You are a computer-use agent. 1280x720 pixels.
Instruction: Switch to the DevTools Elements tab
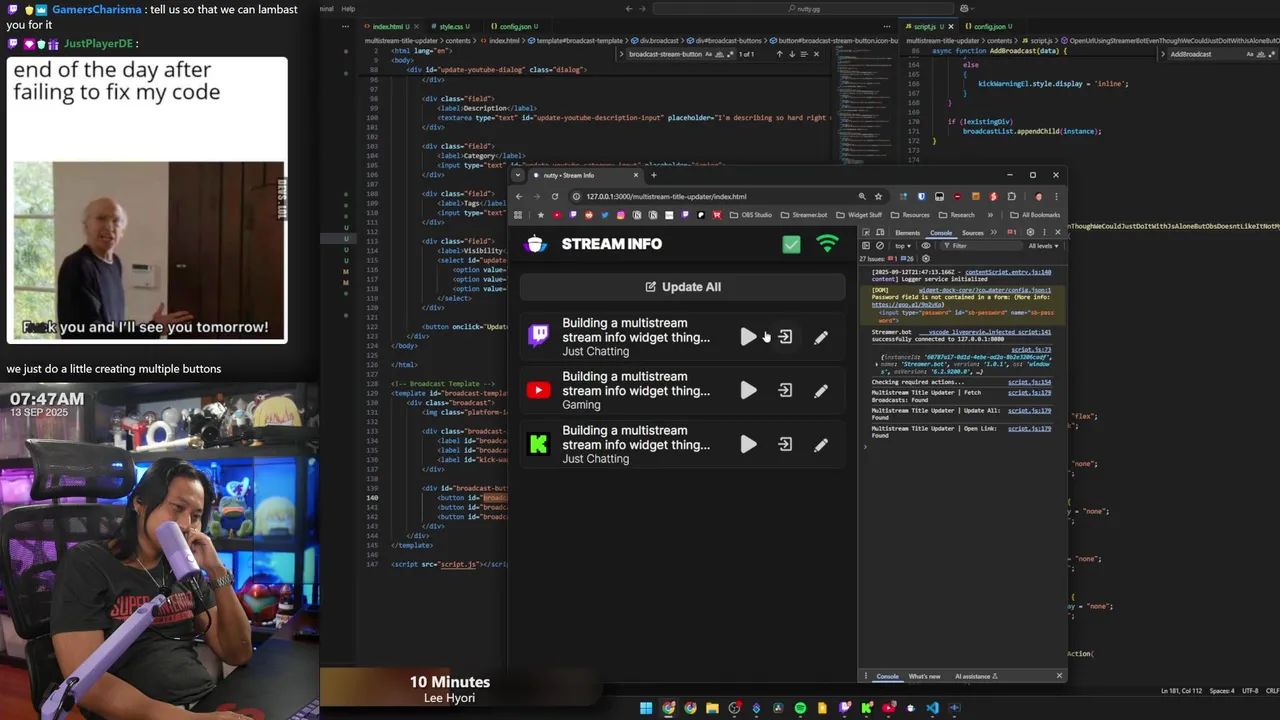907,233
